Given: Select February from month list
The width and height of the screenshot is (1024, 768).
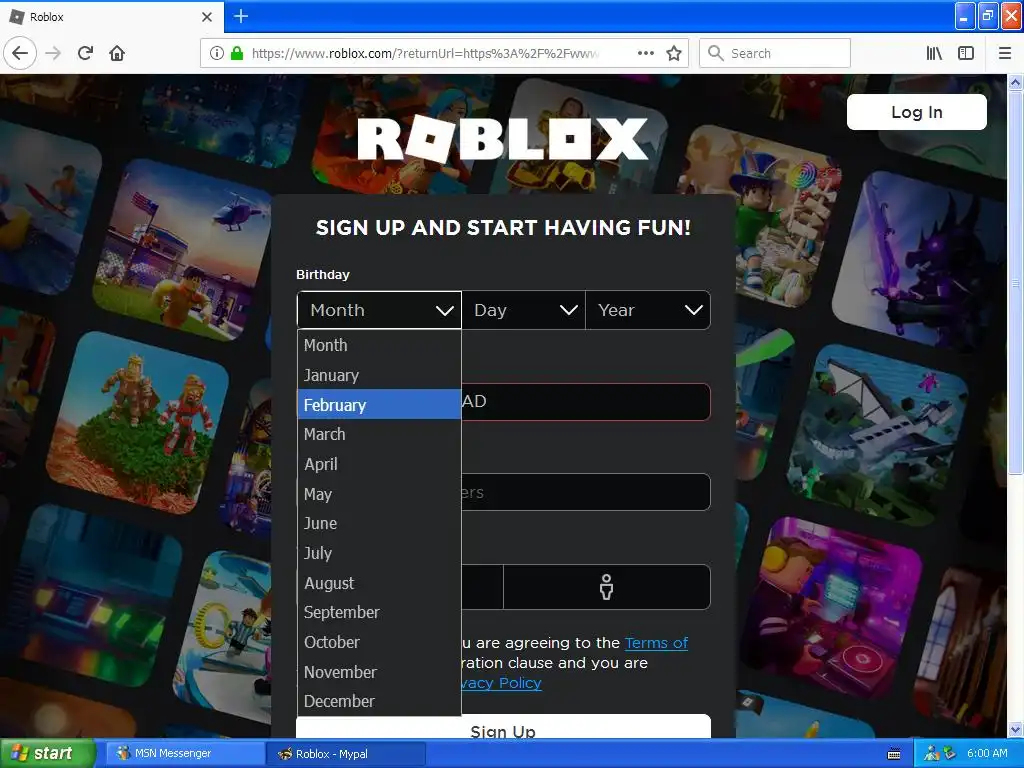Looking at the screenshot, I should click(379, 404).
